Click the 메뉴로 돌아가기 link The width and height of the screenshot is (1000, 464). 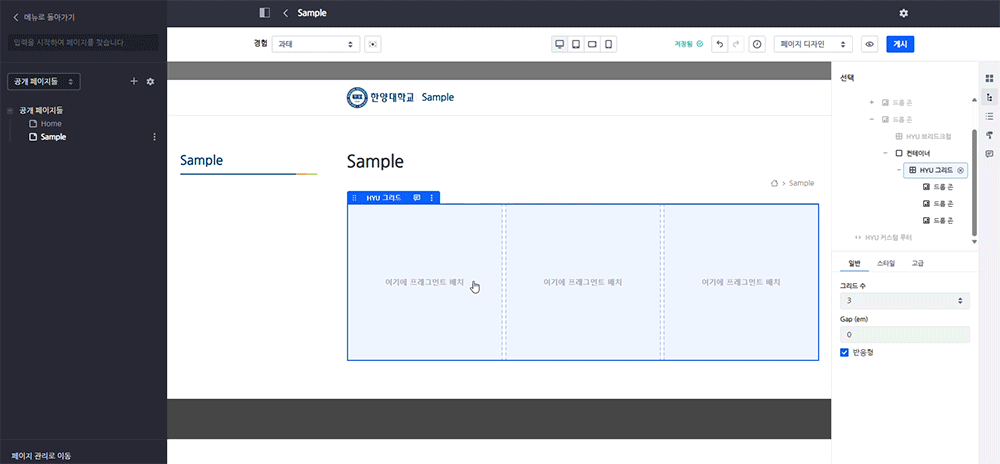43,17
